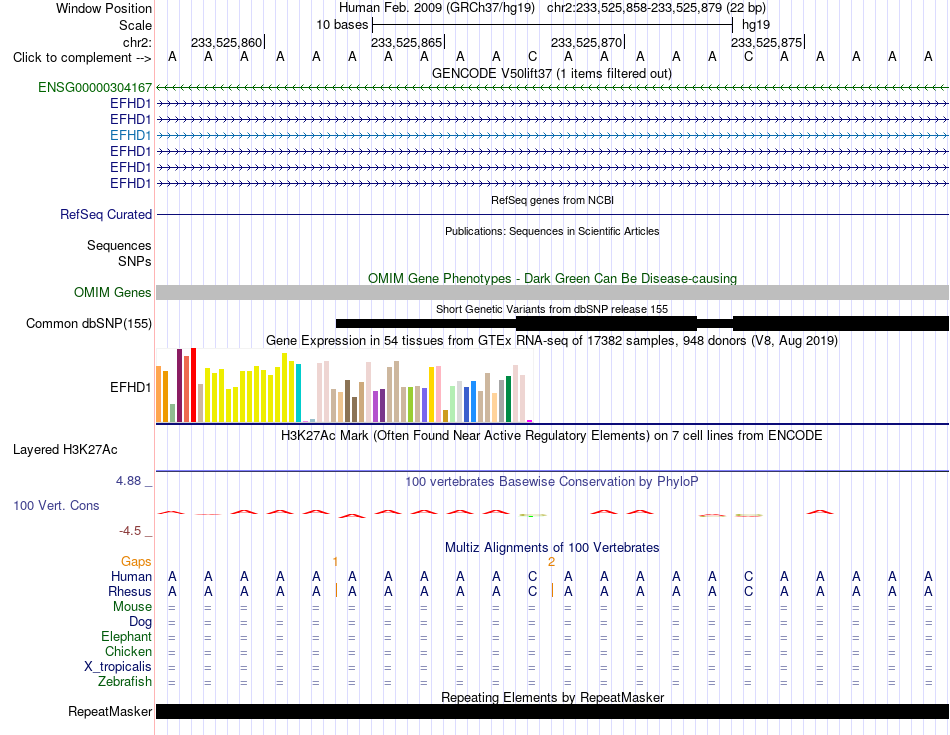Image resolution: width=950 pixels, height=735 pixels.
Task: Select the Human alignment row label
Action: (131, 576)
